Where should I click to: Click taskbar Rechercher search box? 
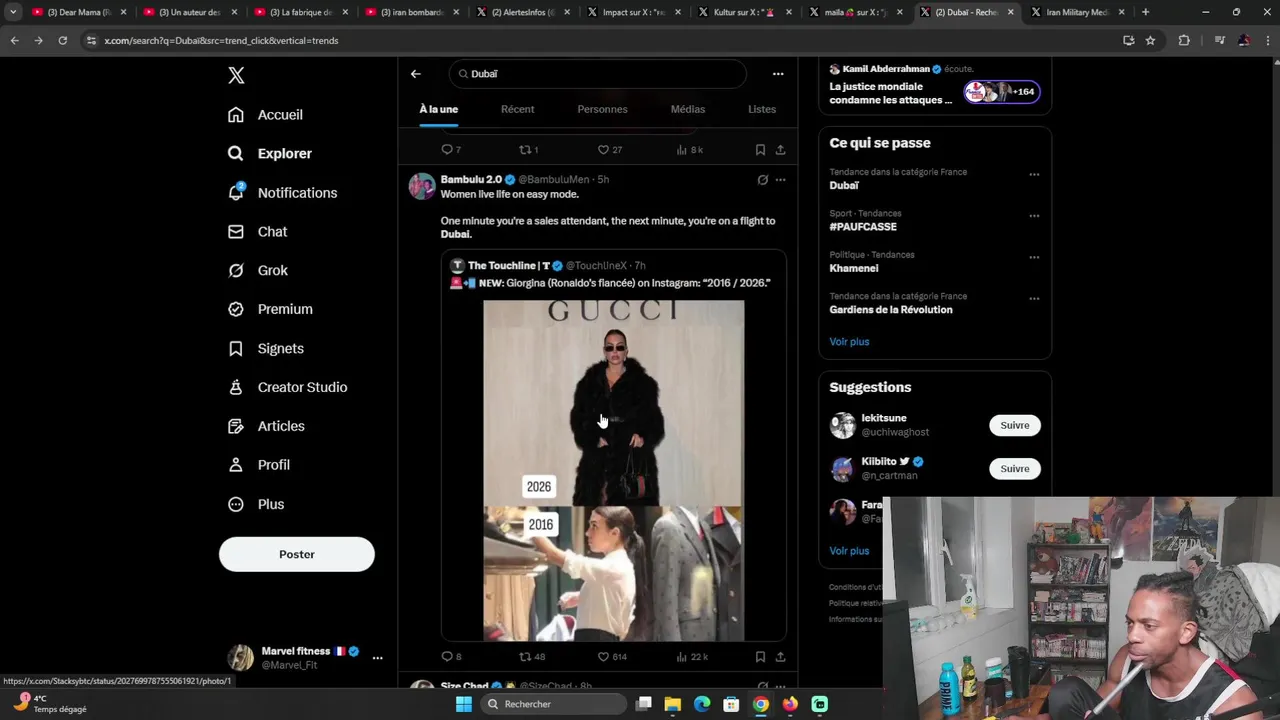point(553,704)
